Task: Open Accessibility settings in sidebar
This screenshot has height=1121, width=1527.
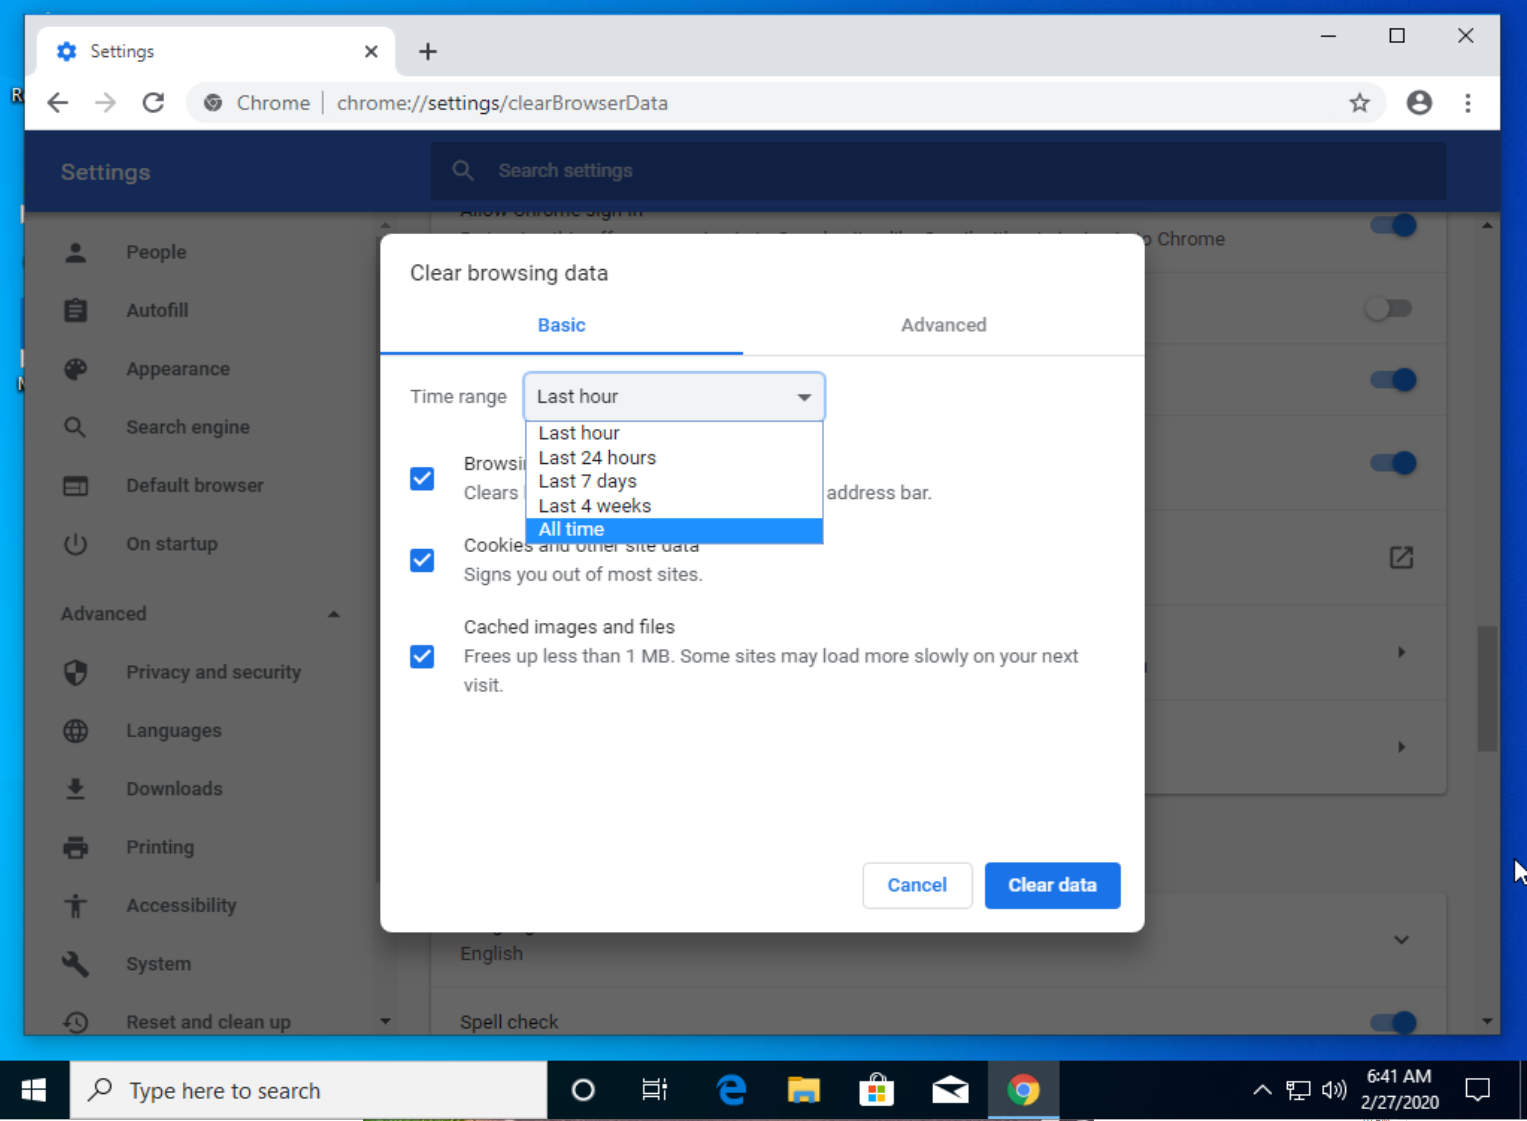Action: [x=181, y=906]
